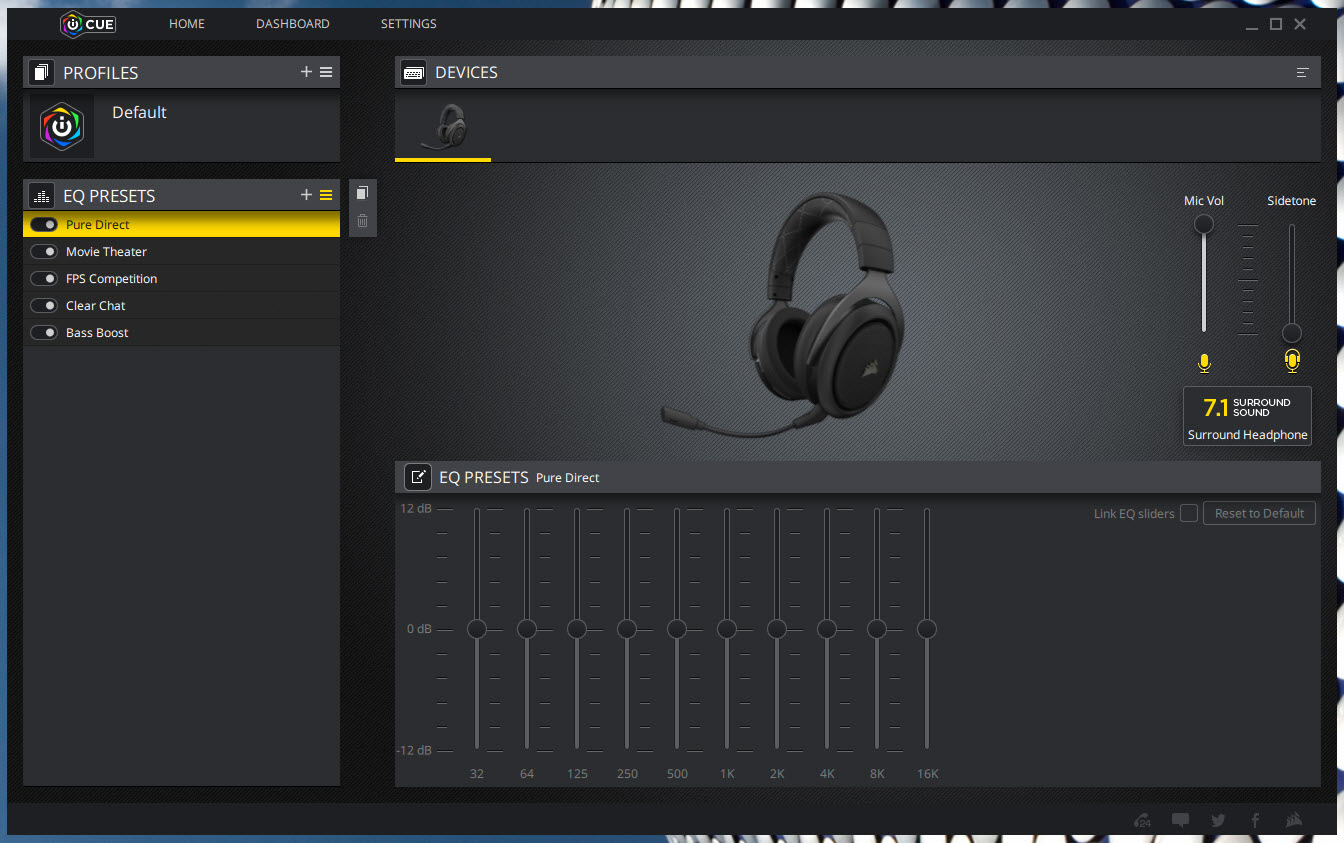Open the Corsair sails logo icon

point(1294,820)
